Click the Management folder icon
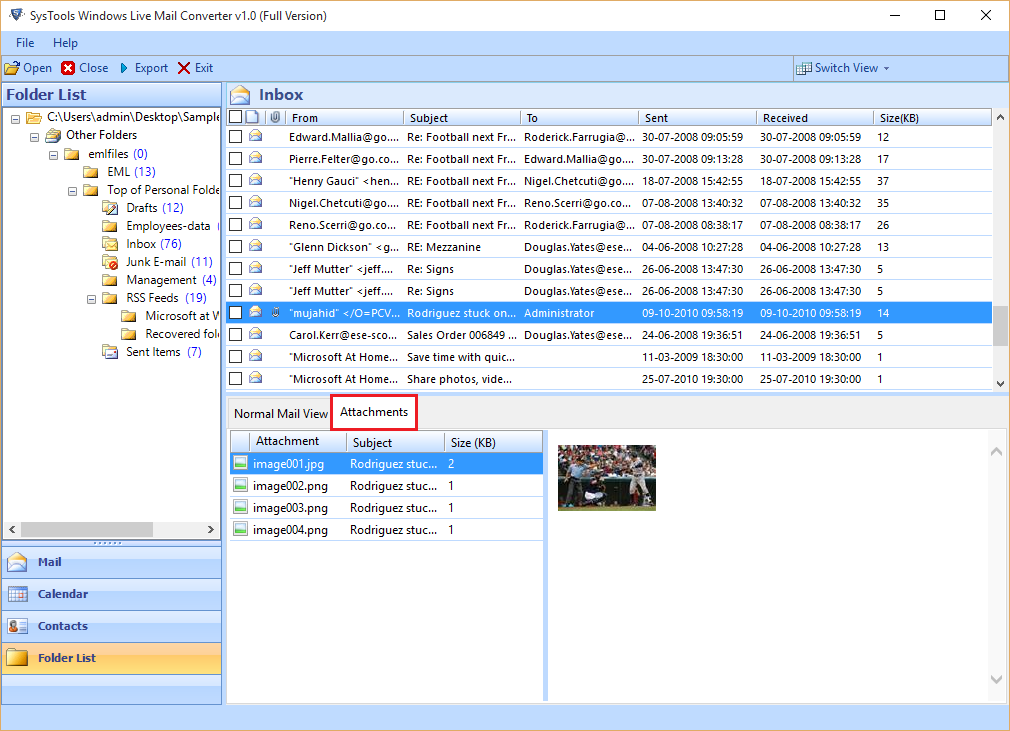This screenshot has width=1010, height=731. pos(110,280)
